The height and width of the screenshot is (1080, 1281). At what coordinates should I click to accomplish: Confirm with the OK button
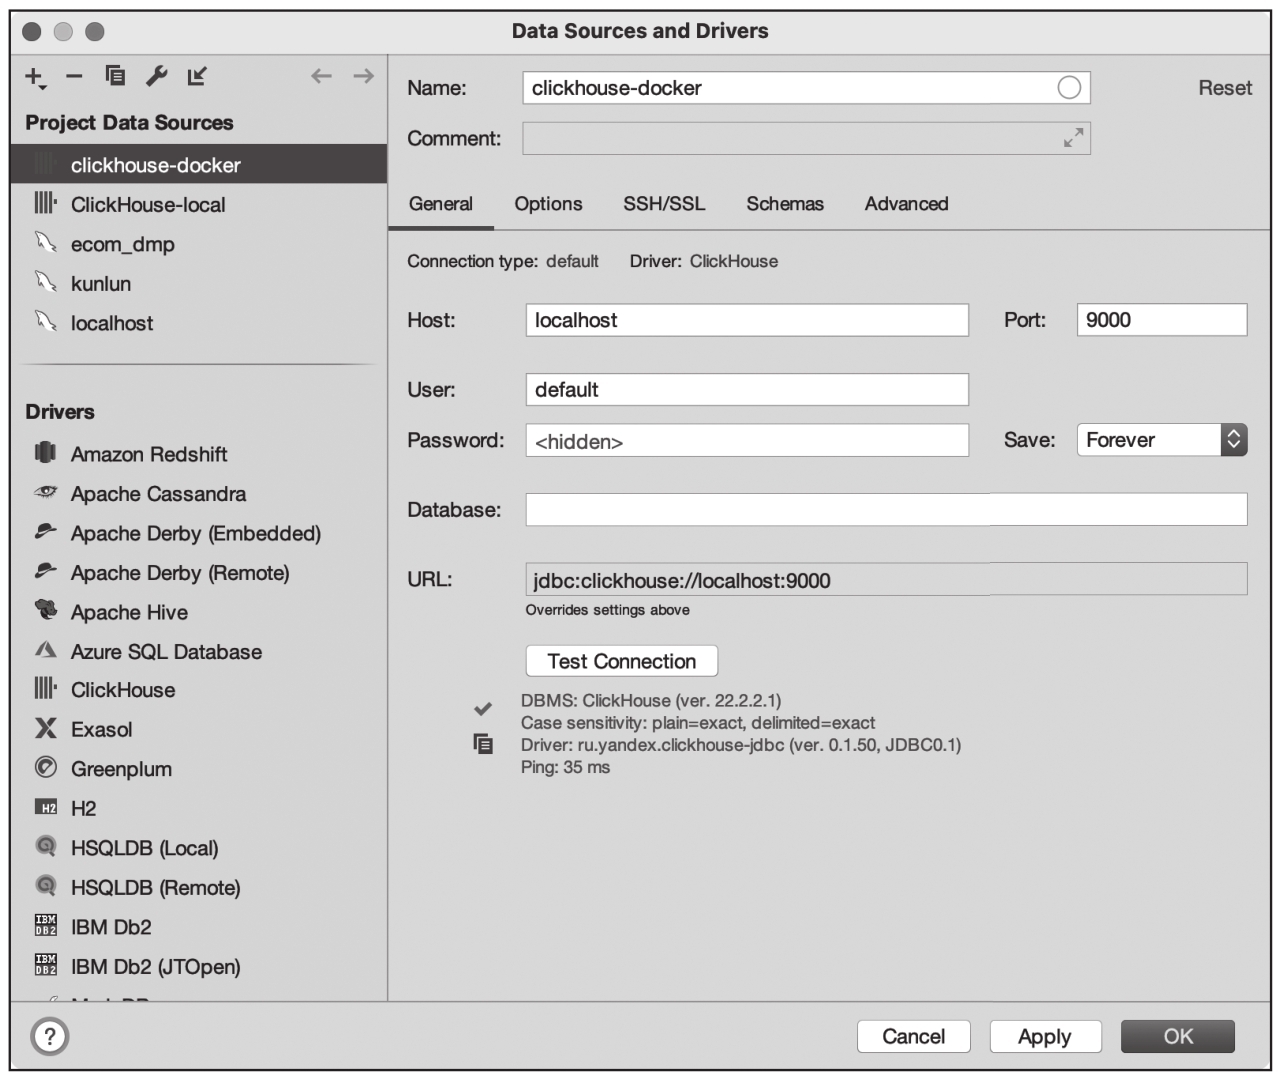click(x=1178, y=1036)
